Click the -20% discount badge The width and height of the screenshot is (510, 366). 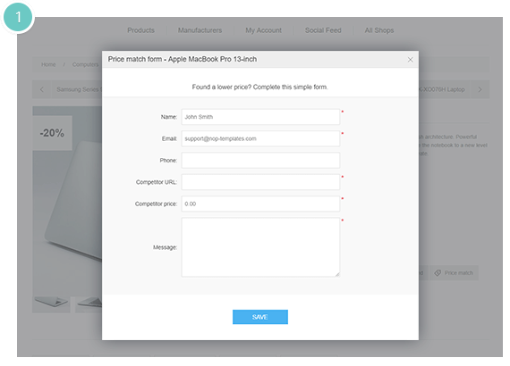tap(52, 133)
